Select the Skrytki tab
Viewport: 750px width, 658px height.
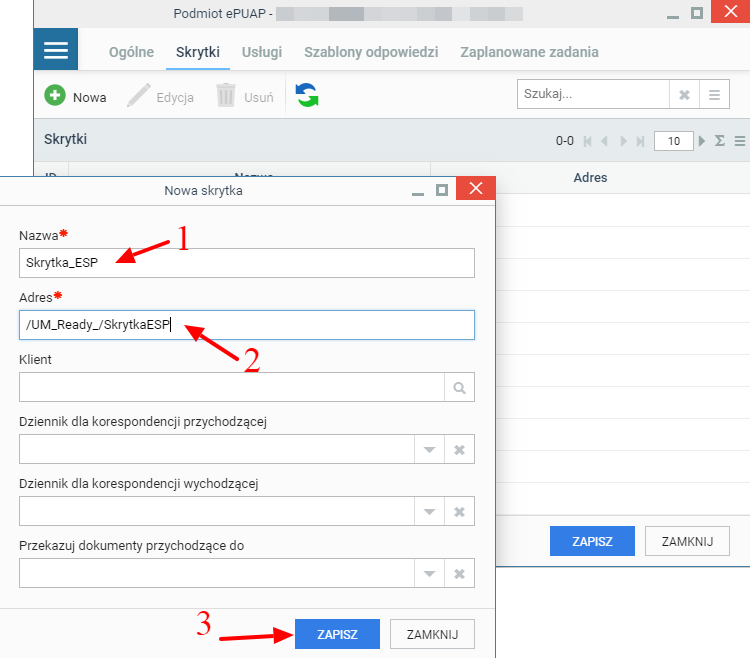click(198, 52)
